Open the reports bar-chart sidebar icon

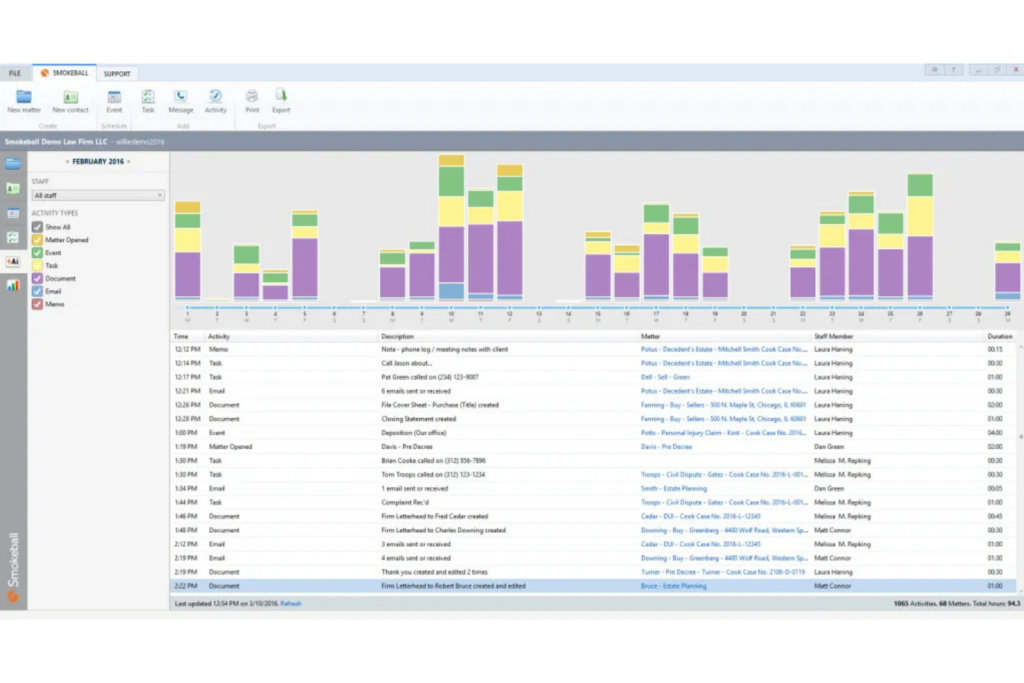[x=13, y=285]
